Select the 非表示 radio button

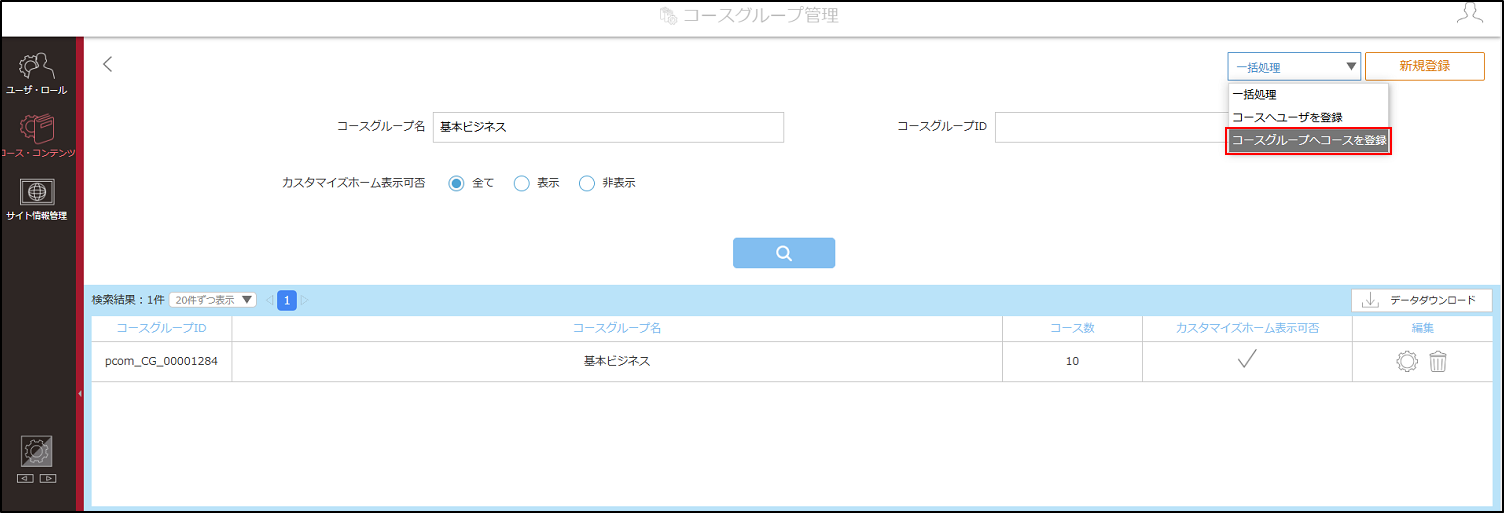coord(587,183)
